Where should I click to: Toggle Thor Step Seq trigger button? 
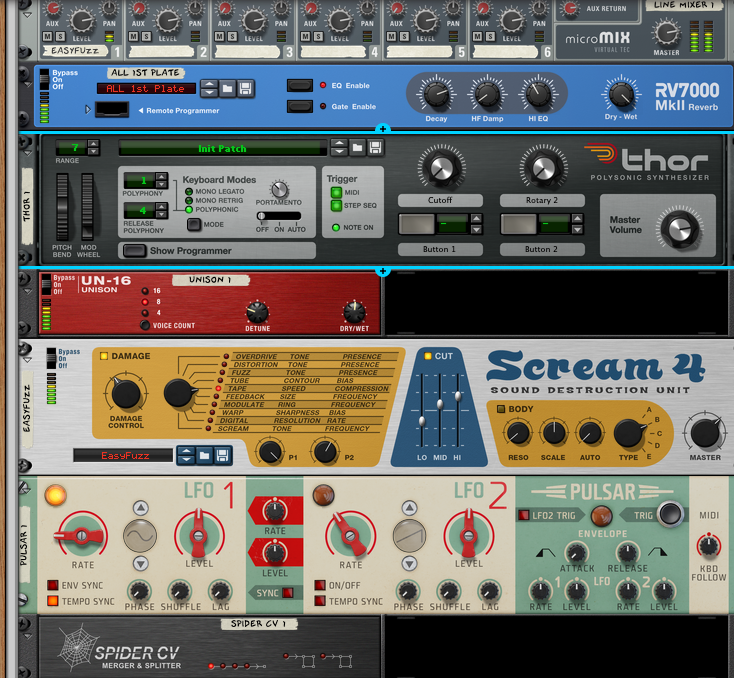coord(336,205)
